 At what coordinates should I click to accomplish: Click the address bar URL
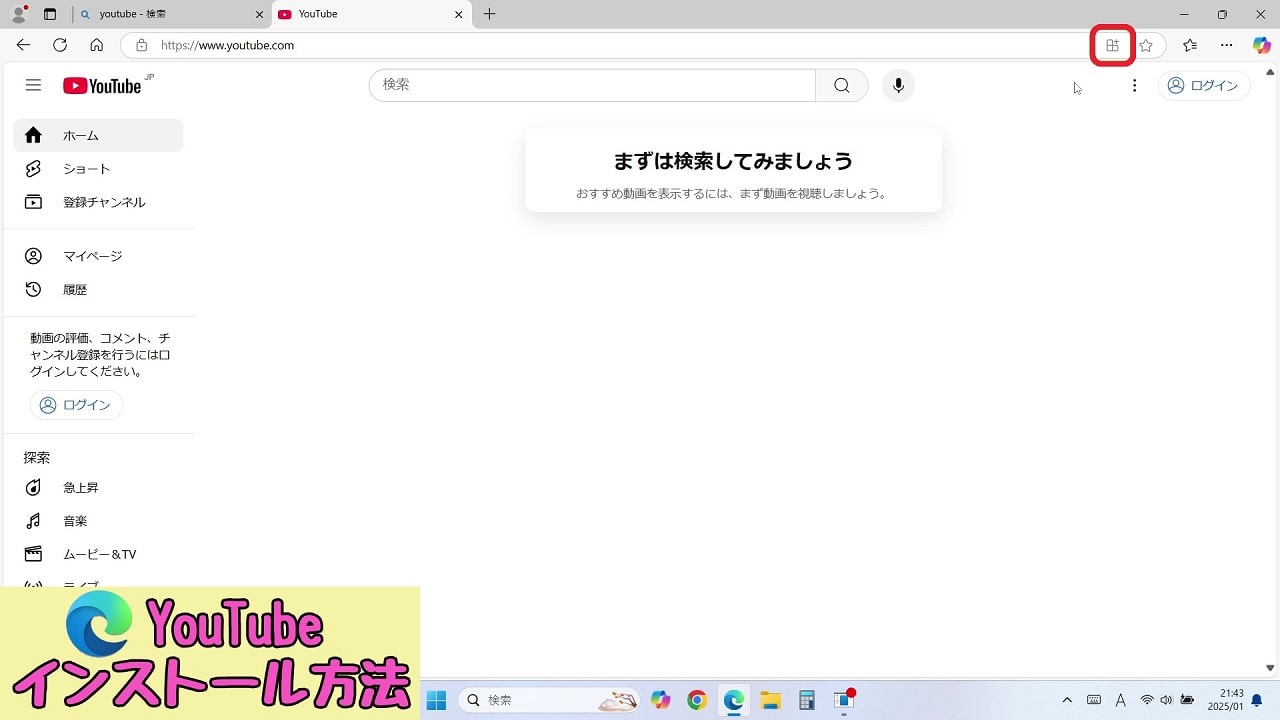pyautogui.click(x=228, y=45)
